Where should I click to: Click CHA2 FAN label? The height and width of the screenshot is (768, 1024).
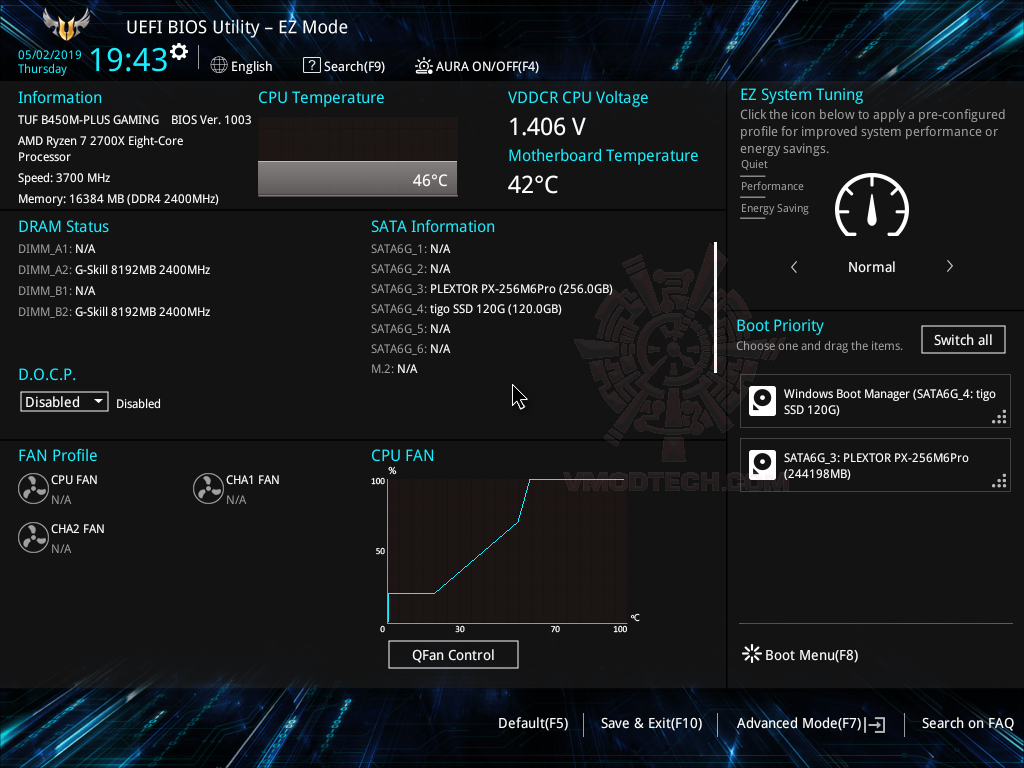point(78,528)
